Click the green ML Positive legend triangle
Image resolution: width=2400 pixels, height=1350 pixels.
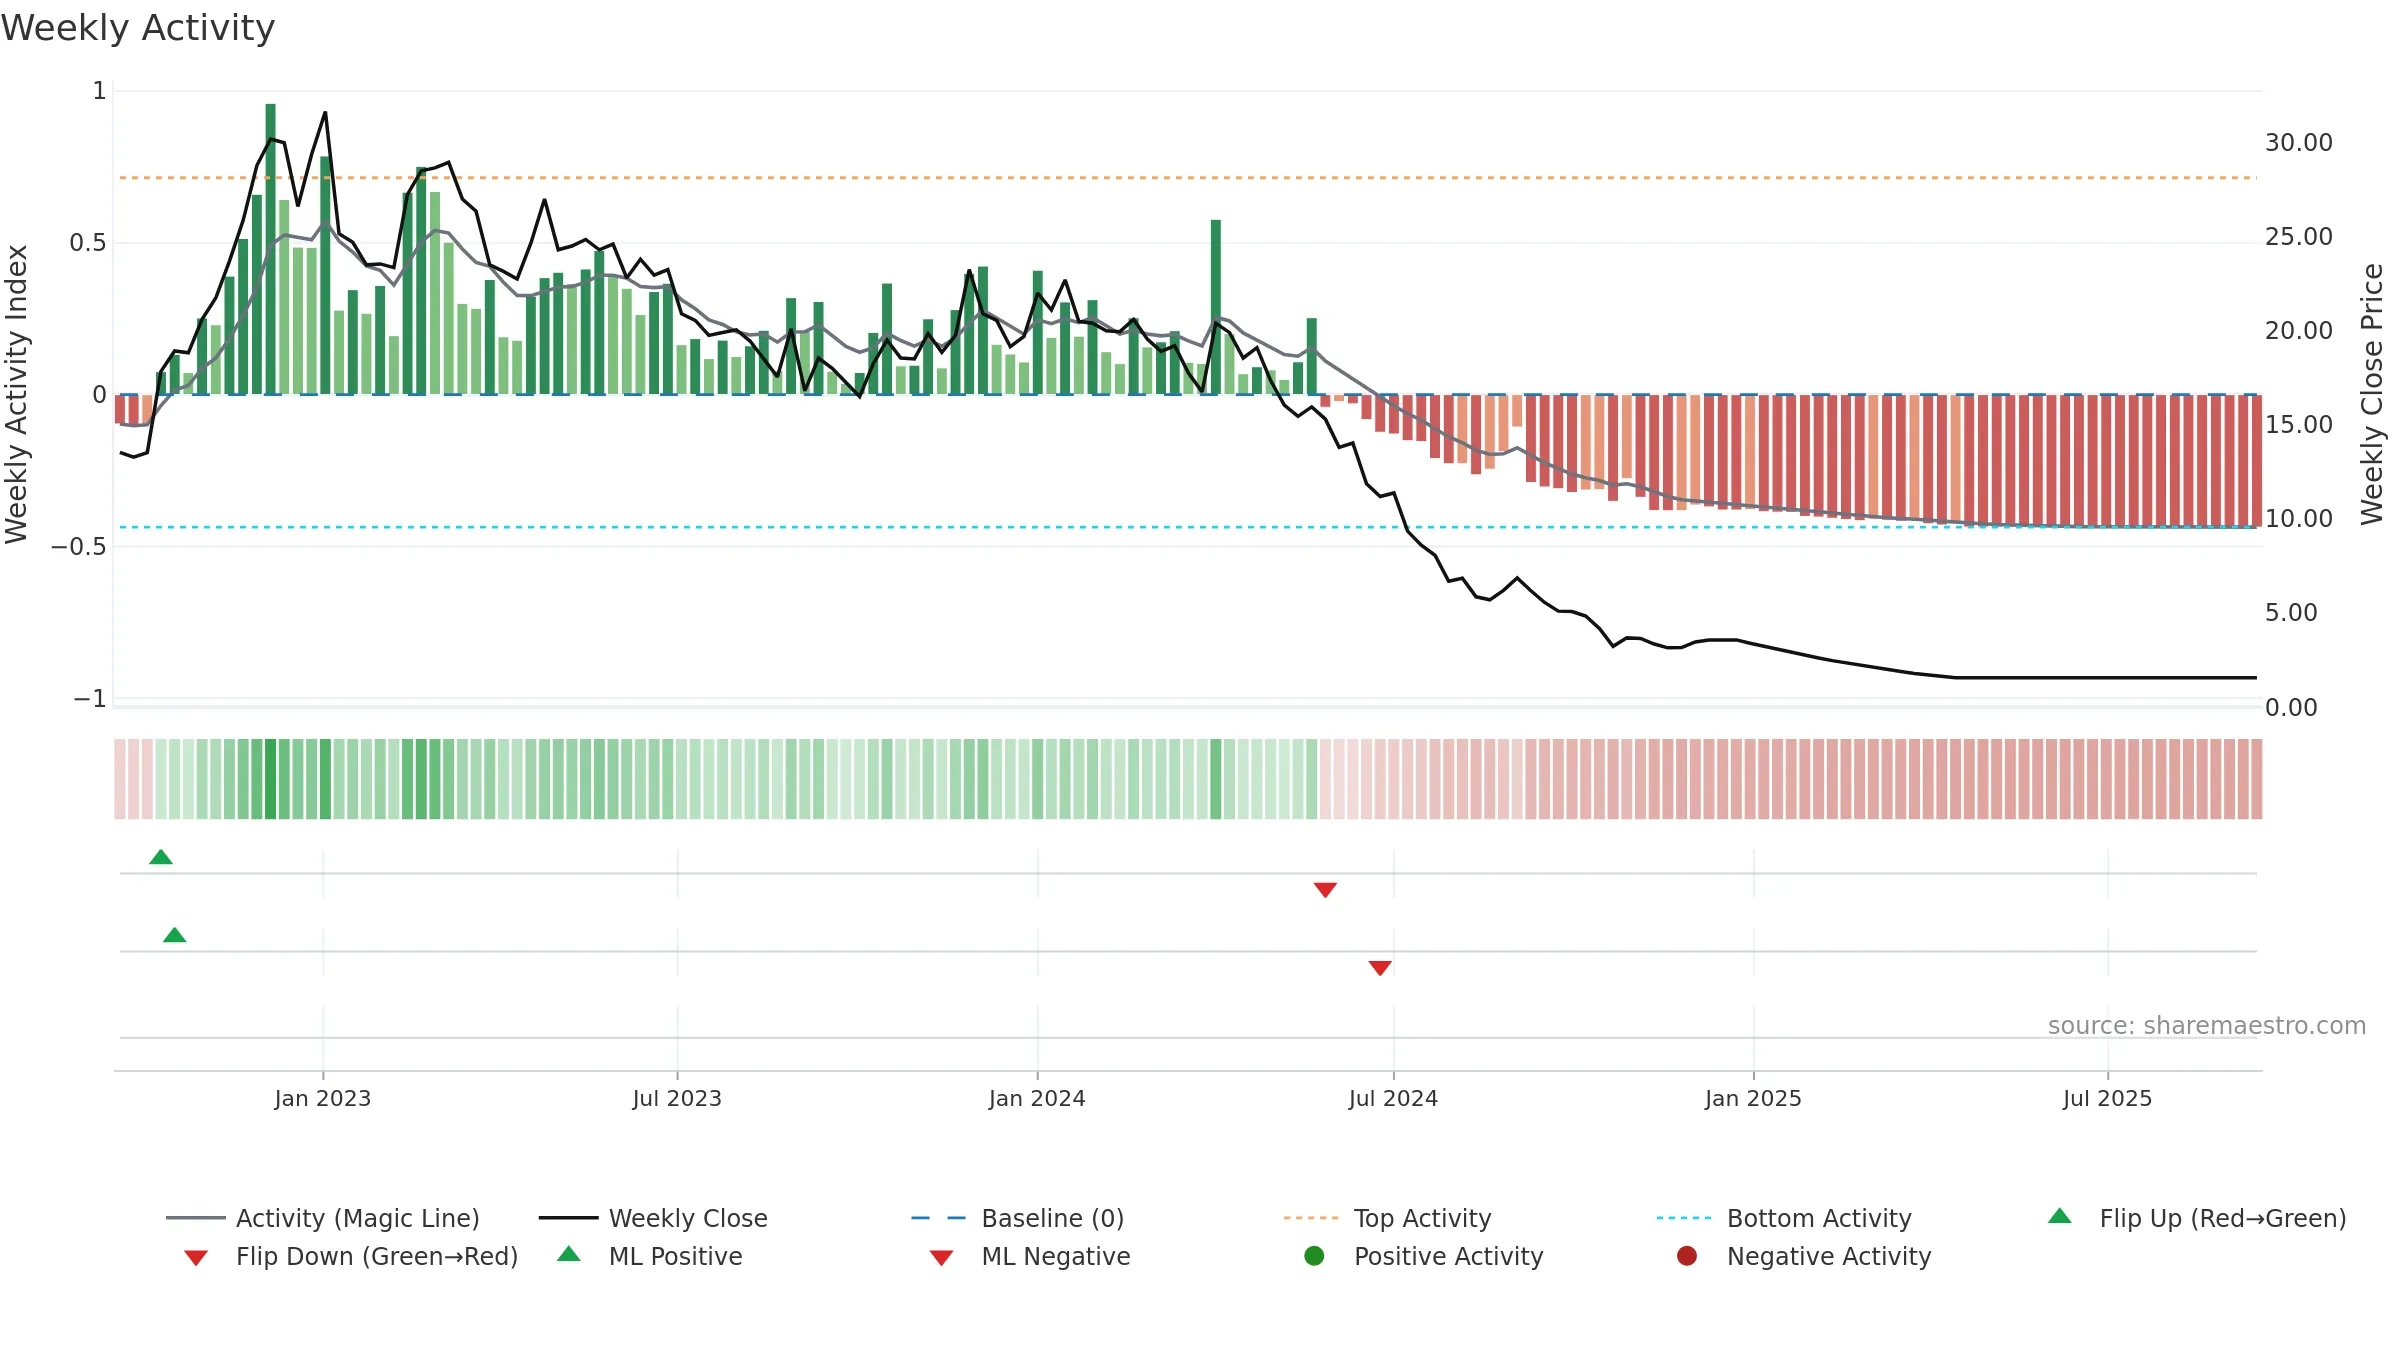[x=569, y=1254]
